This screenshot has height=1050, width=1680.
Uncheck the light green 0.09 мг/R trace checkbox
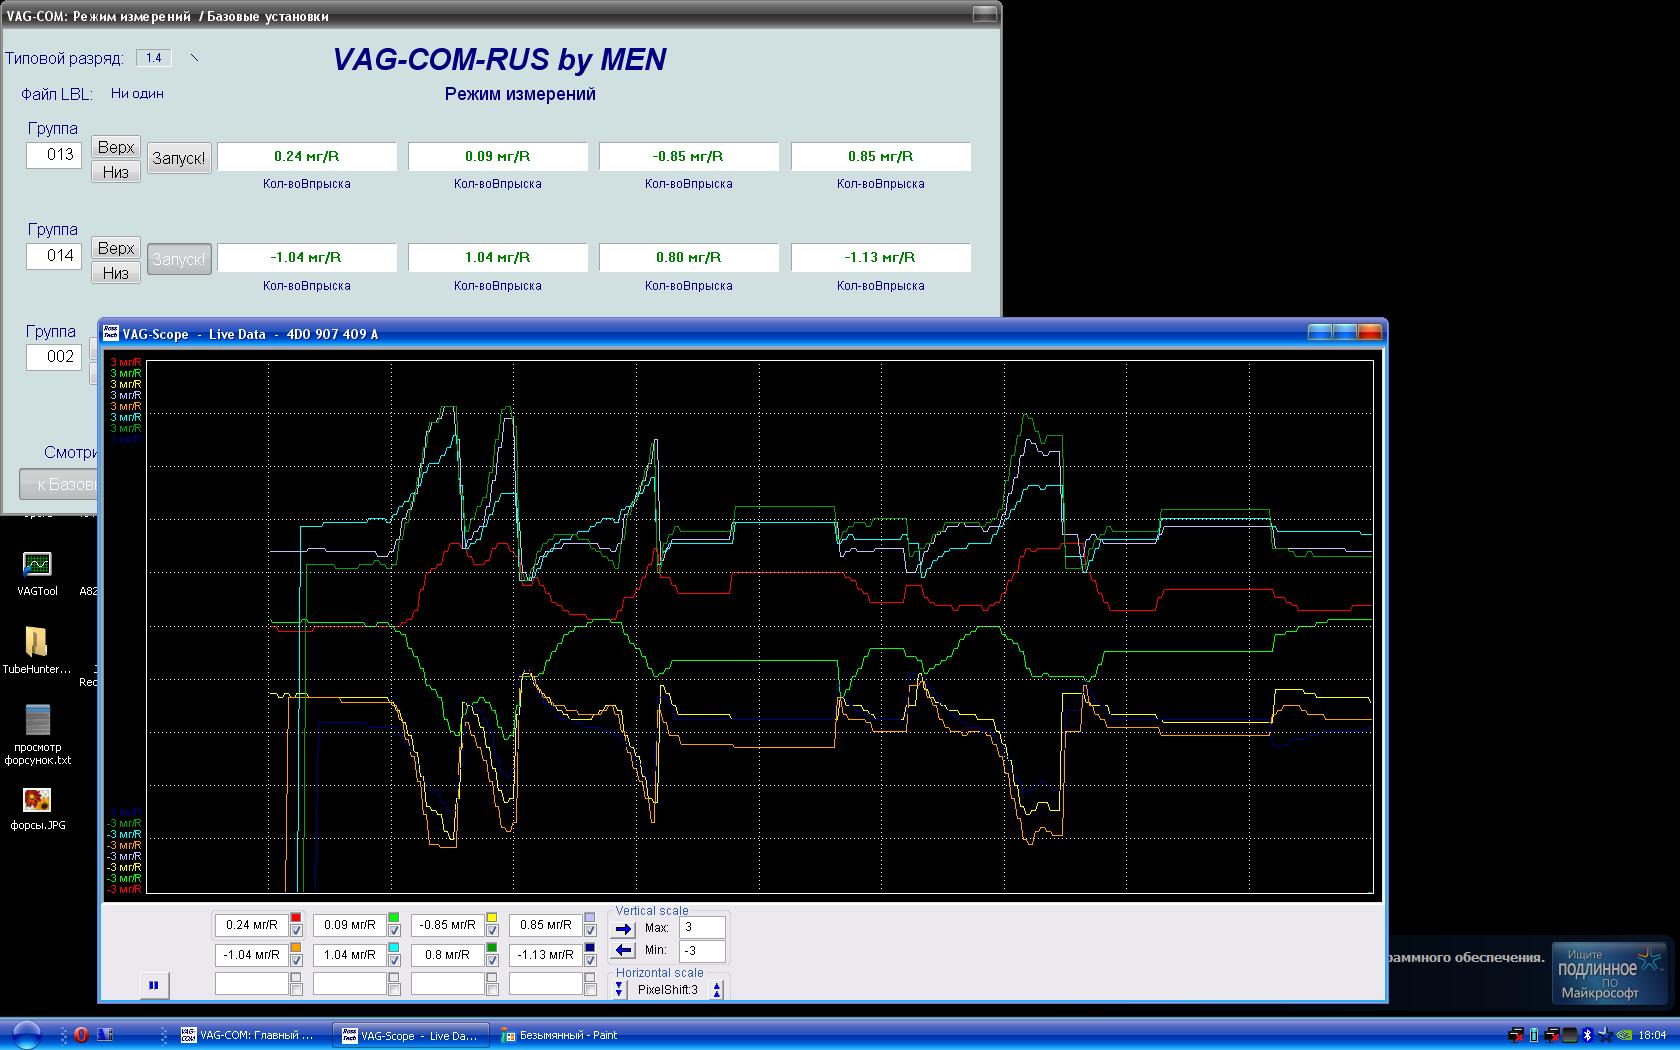pos(394,930)
